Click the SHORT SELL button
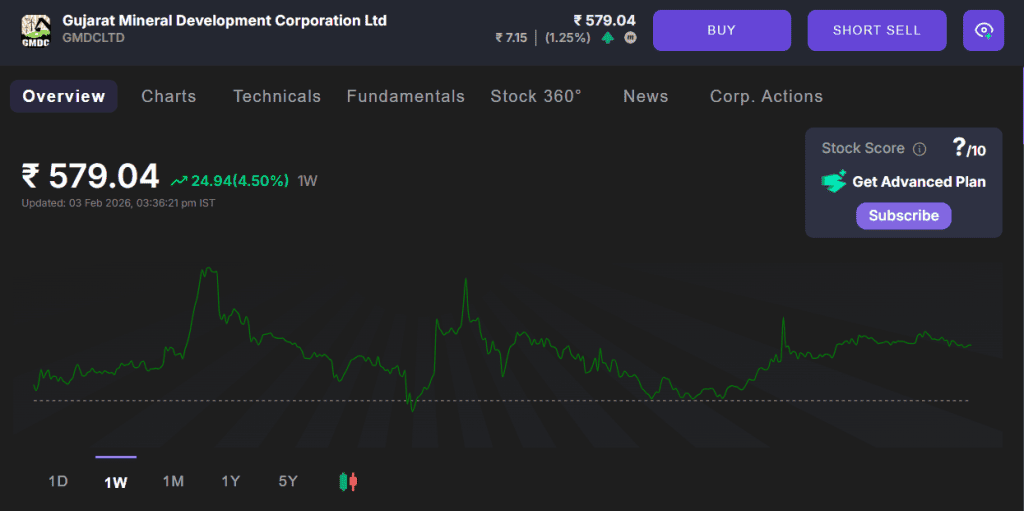Viewport: 1024px width, 511px height. tap(877, 30)
